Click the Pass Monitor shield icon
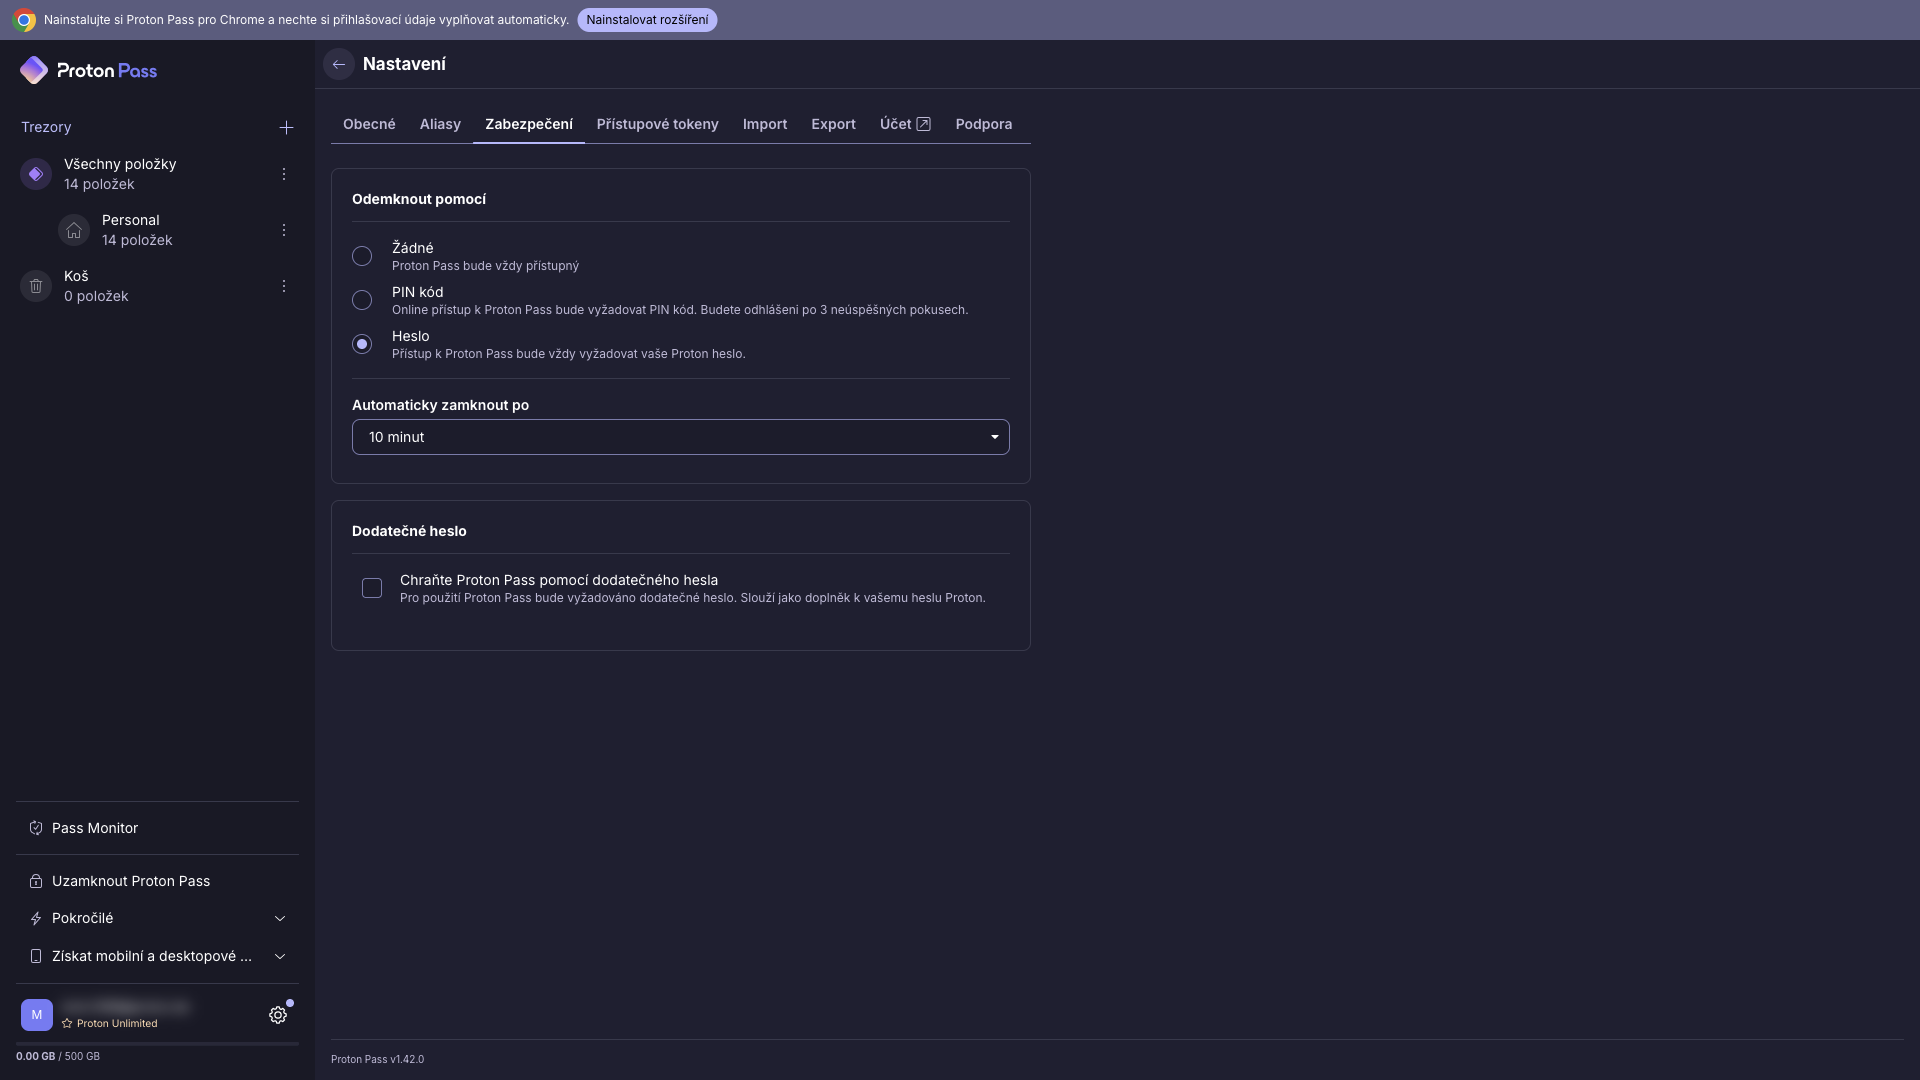1920x1080 pixels. (36, 828)
